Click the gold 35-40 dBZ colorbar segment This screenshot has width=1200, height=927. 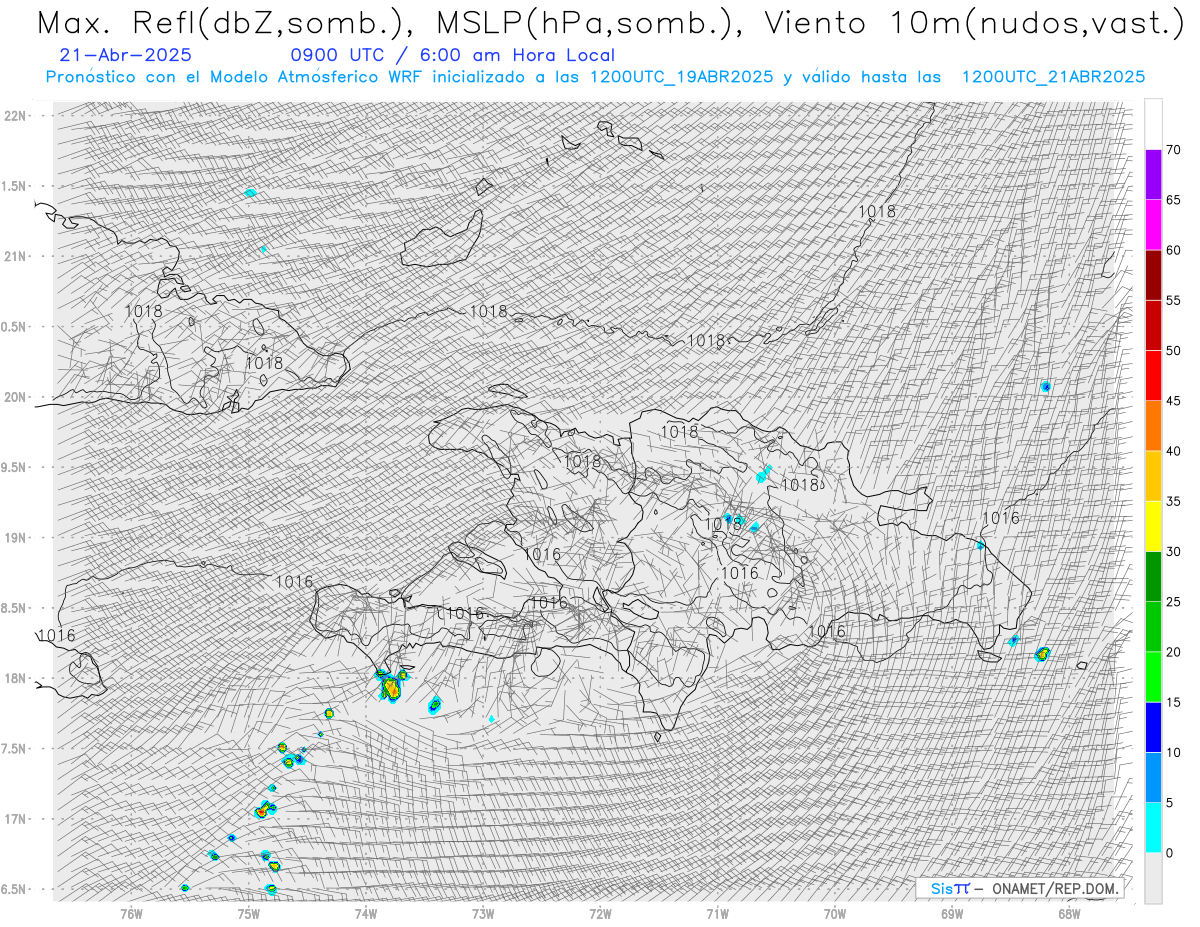pos(1153,476)
